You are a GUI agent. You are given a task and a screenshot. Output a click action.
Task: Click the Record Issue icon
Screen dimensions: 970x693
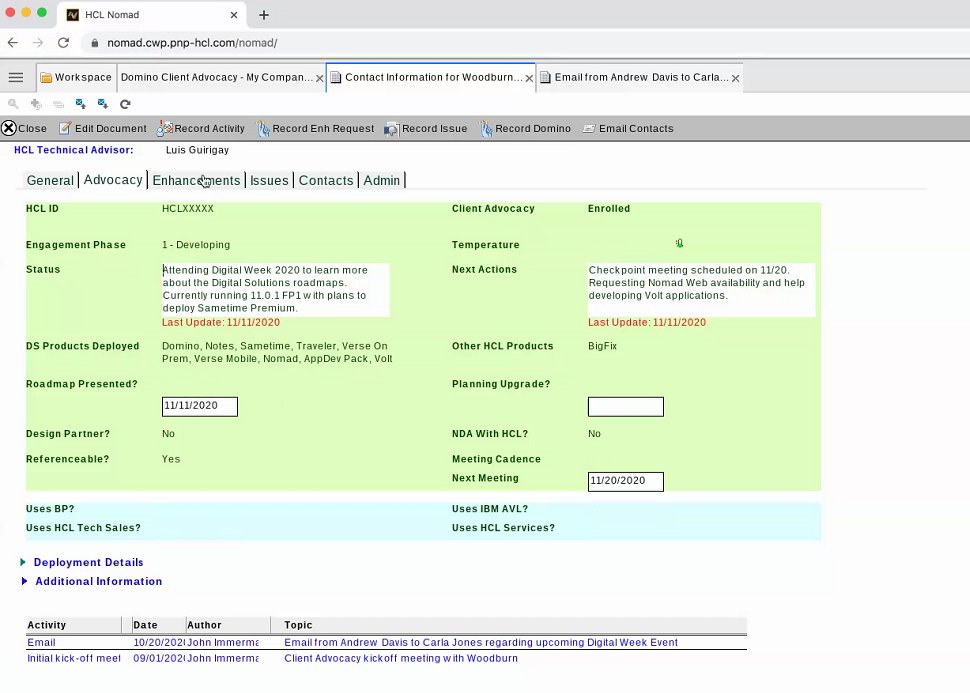click(x=392, y=129)
